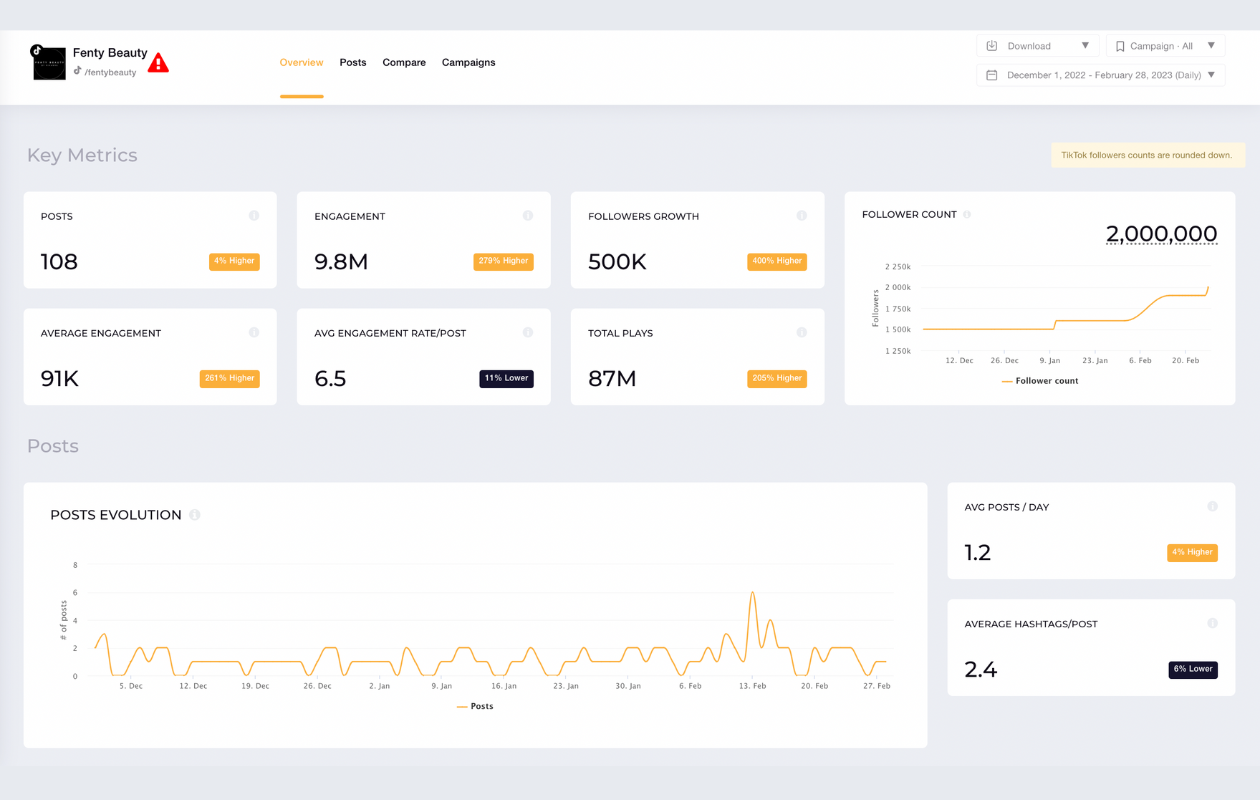The height and width of the screenshot is (800, 1260).
Task: Toggle the Posts legend in Posts Evolution
Action: [475, 706]
